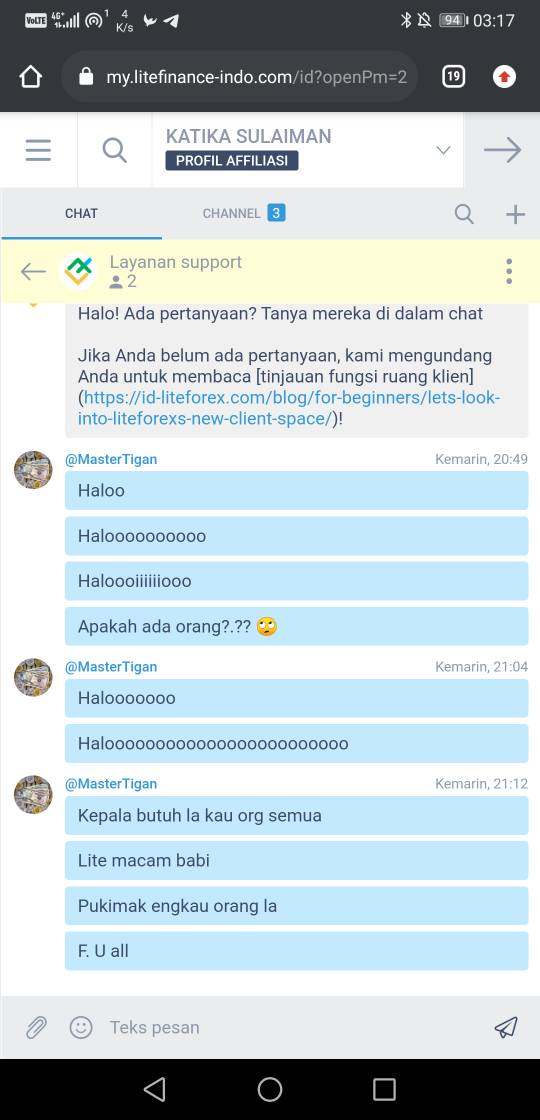The width and height of the screenshot is (540, 1120).
Task: Open the id-liteforex.com blog link
Action: [x=289, y=408]
